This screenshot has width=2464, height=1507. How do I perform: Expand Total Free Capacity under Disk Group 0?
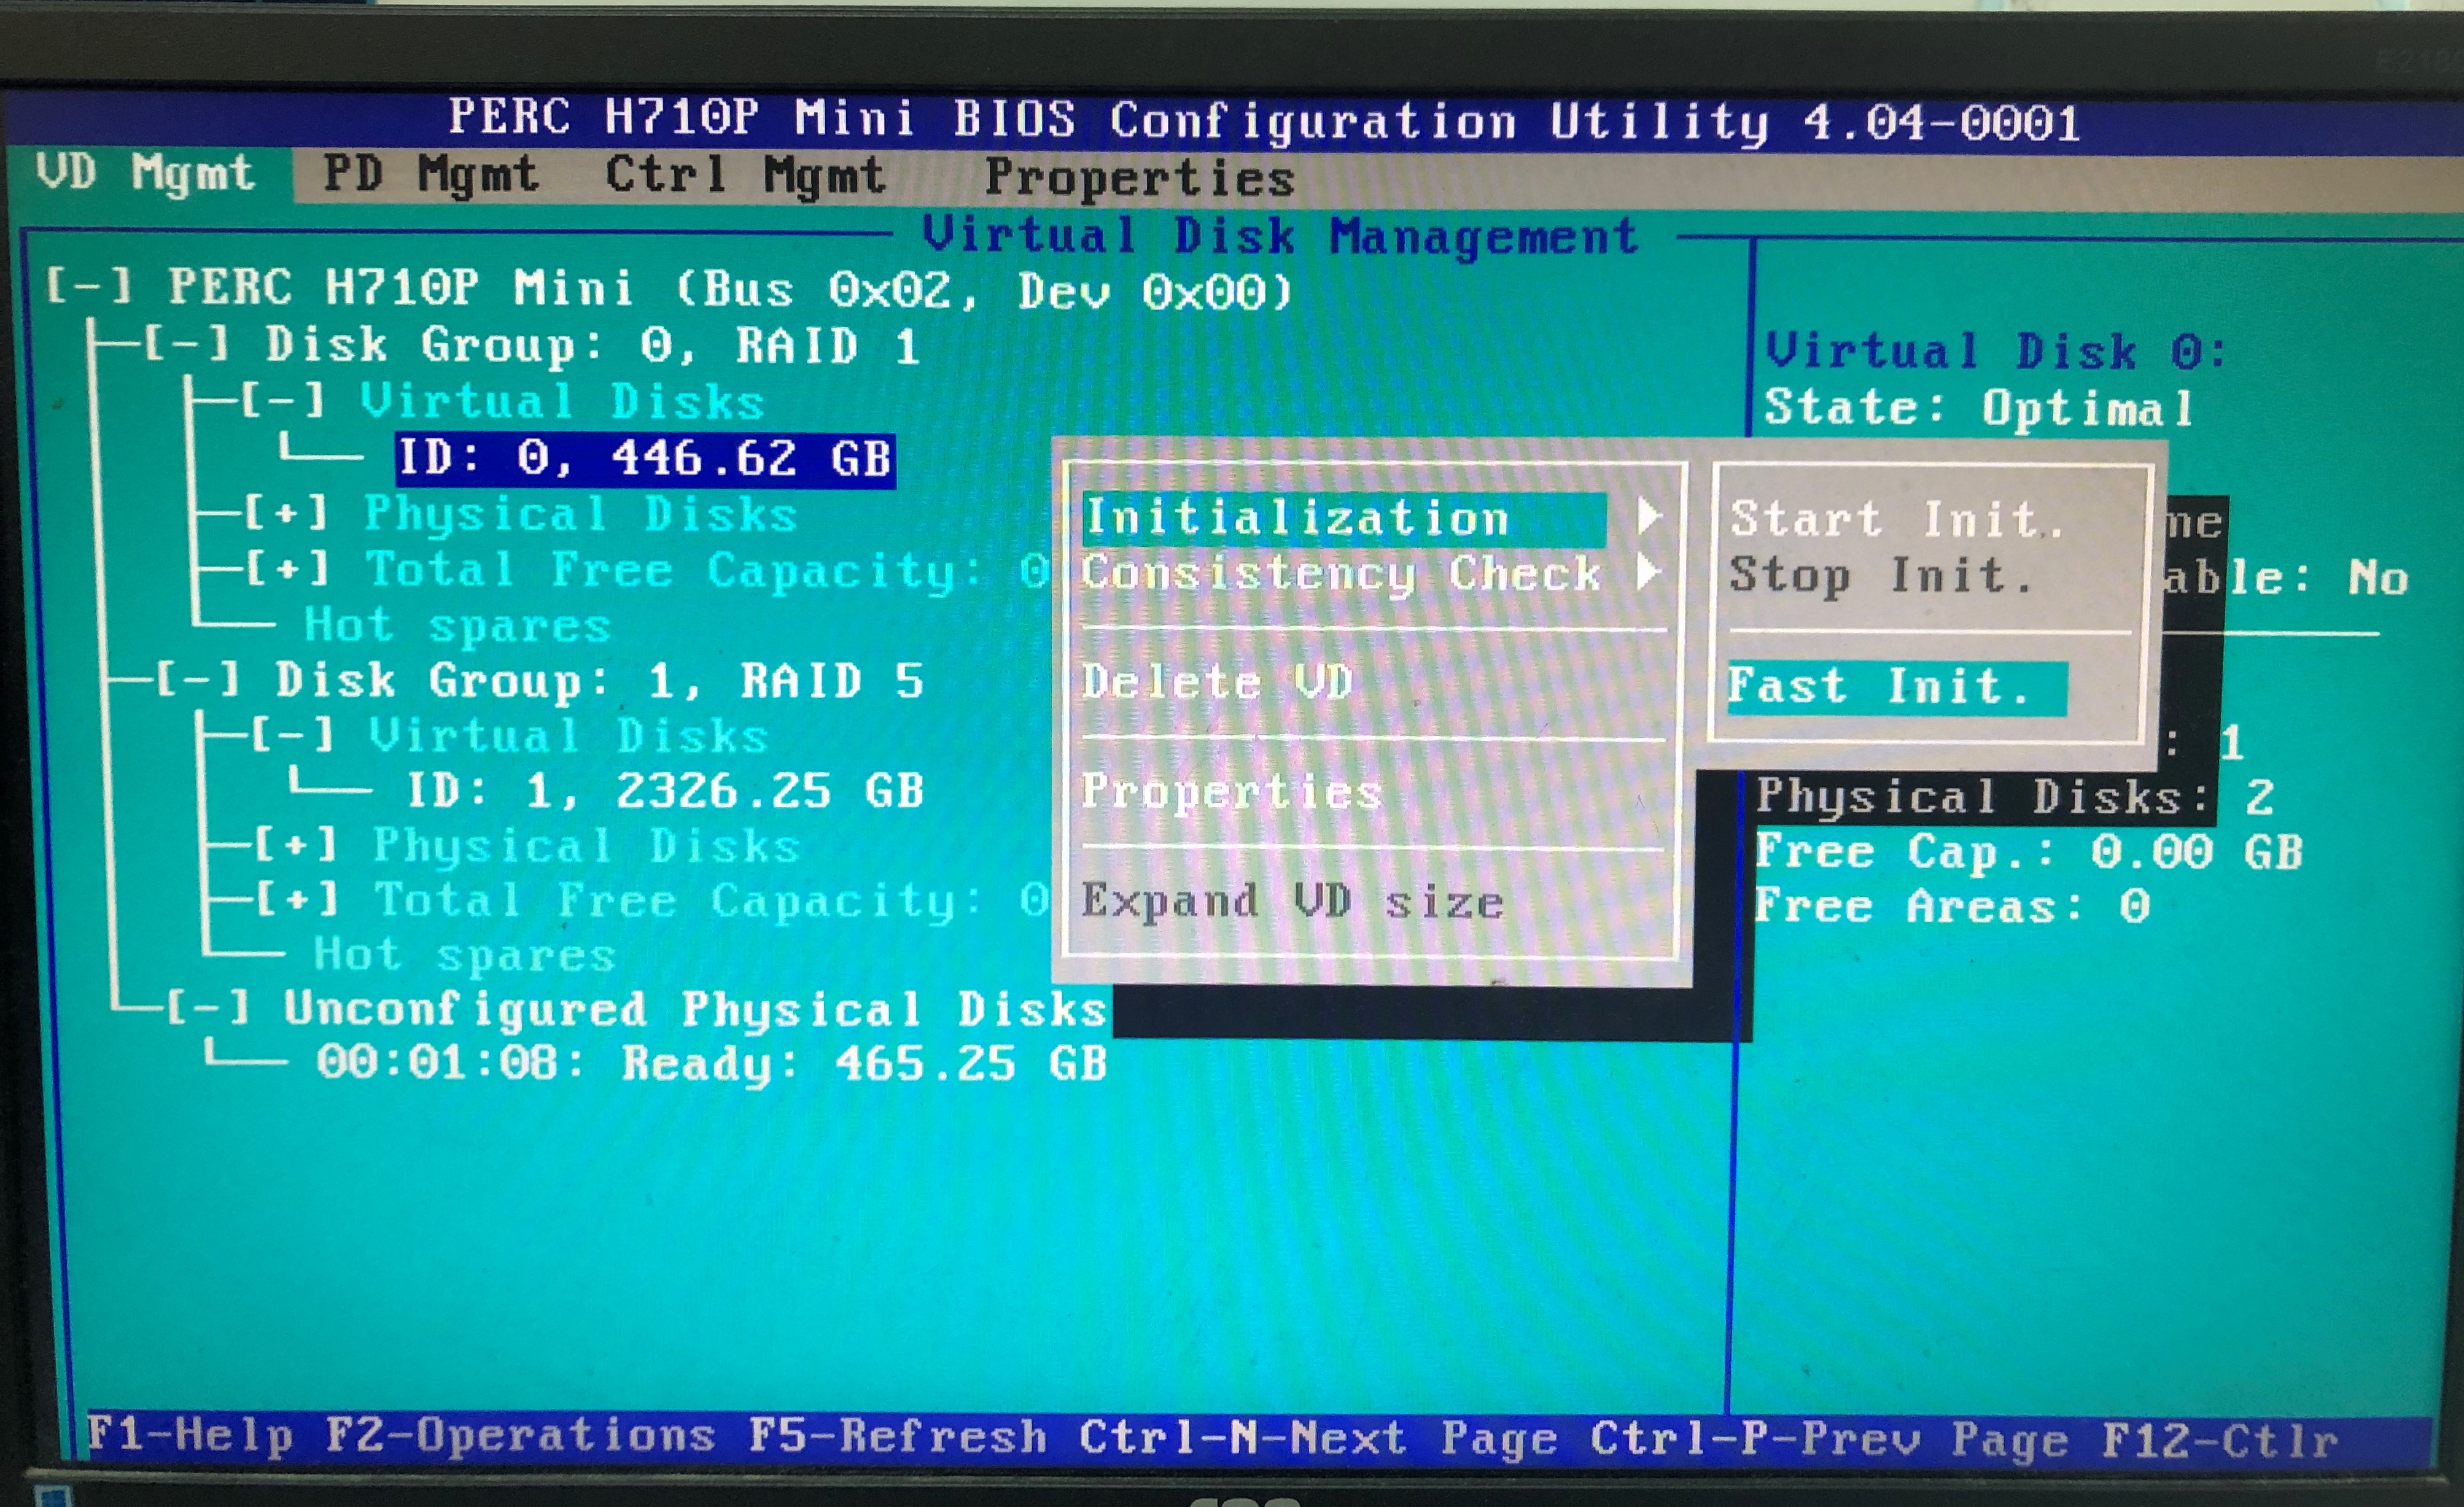click(x=288, y=568)
